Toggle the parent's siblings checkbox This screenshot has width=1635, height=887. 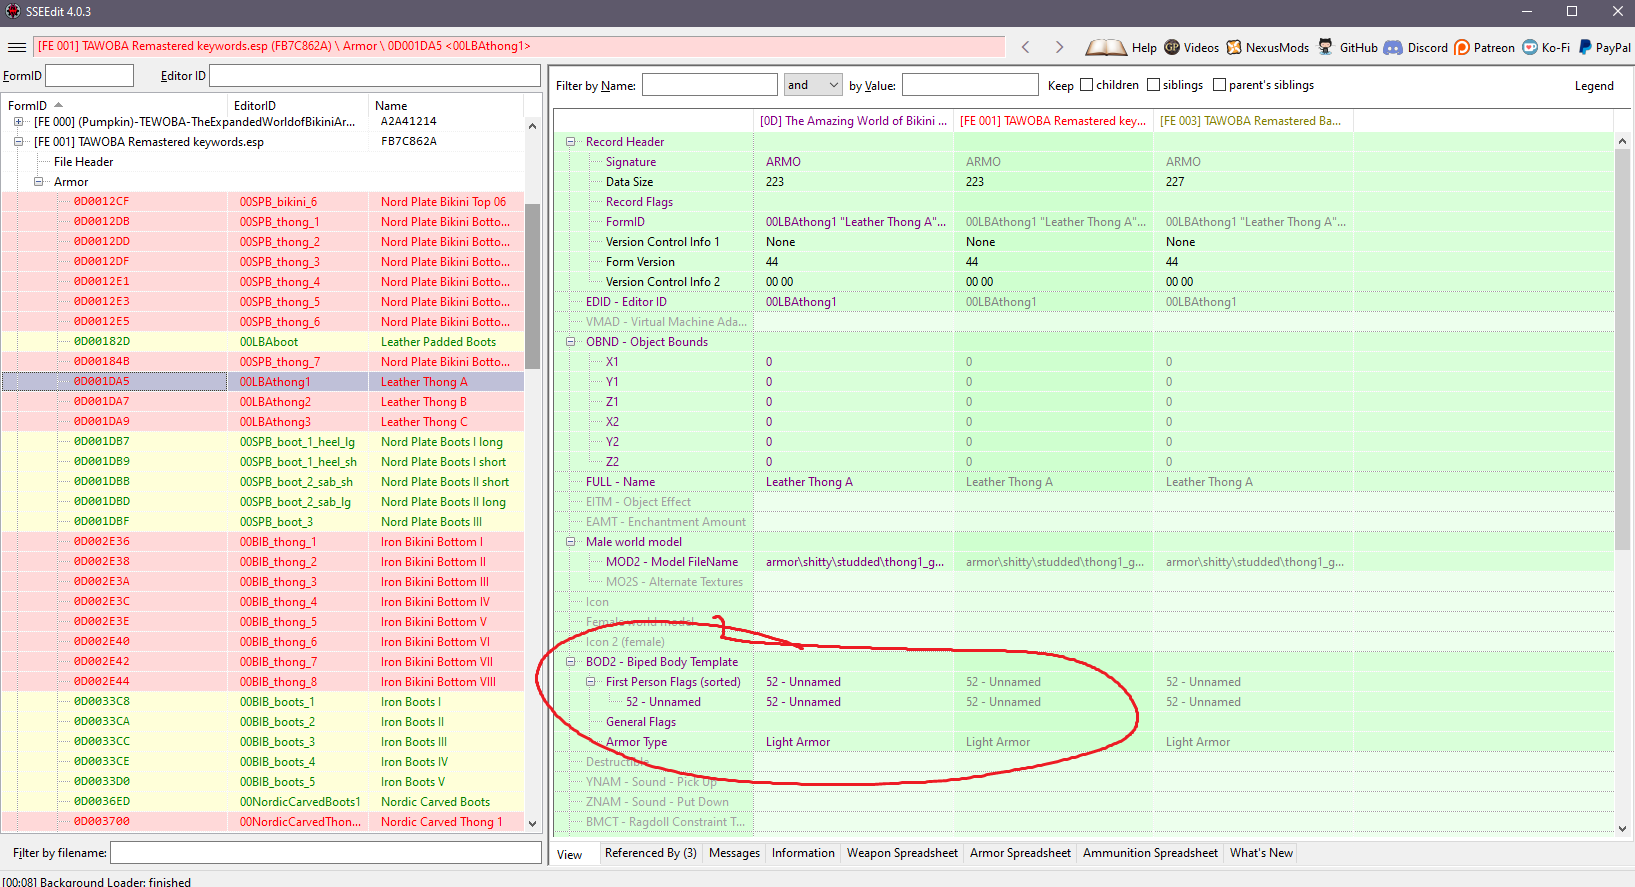click(1220, 85)
